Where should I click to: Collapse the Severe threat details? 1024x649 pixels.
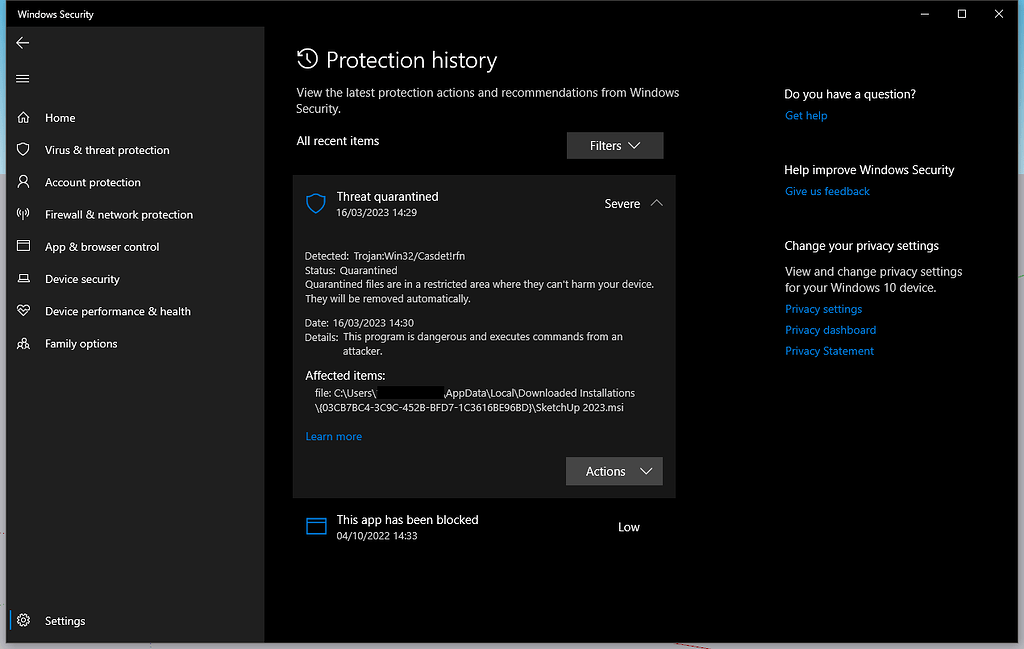pyautogui.click(x=659, y=203)
